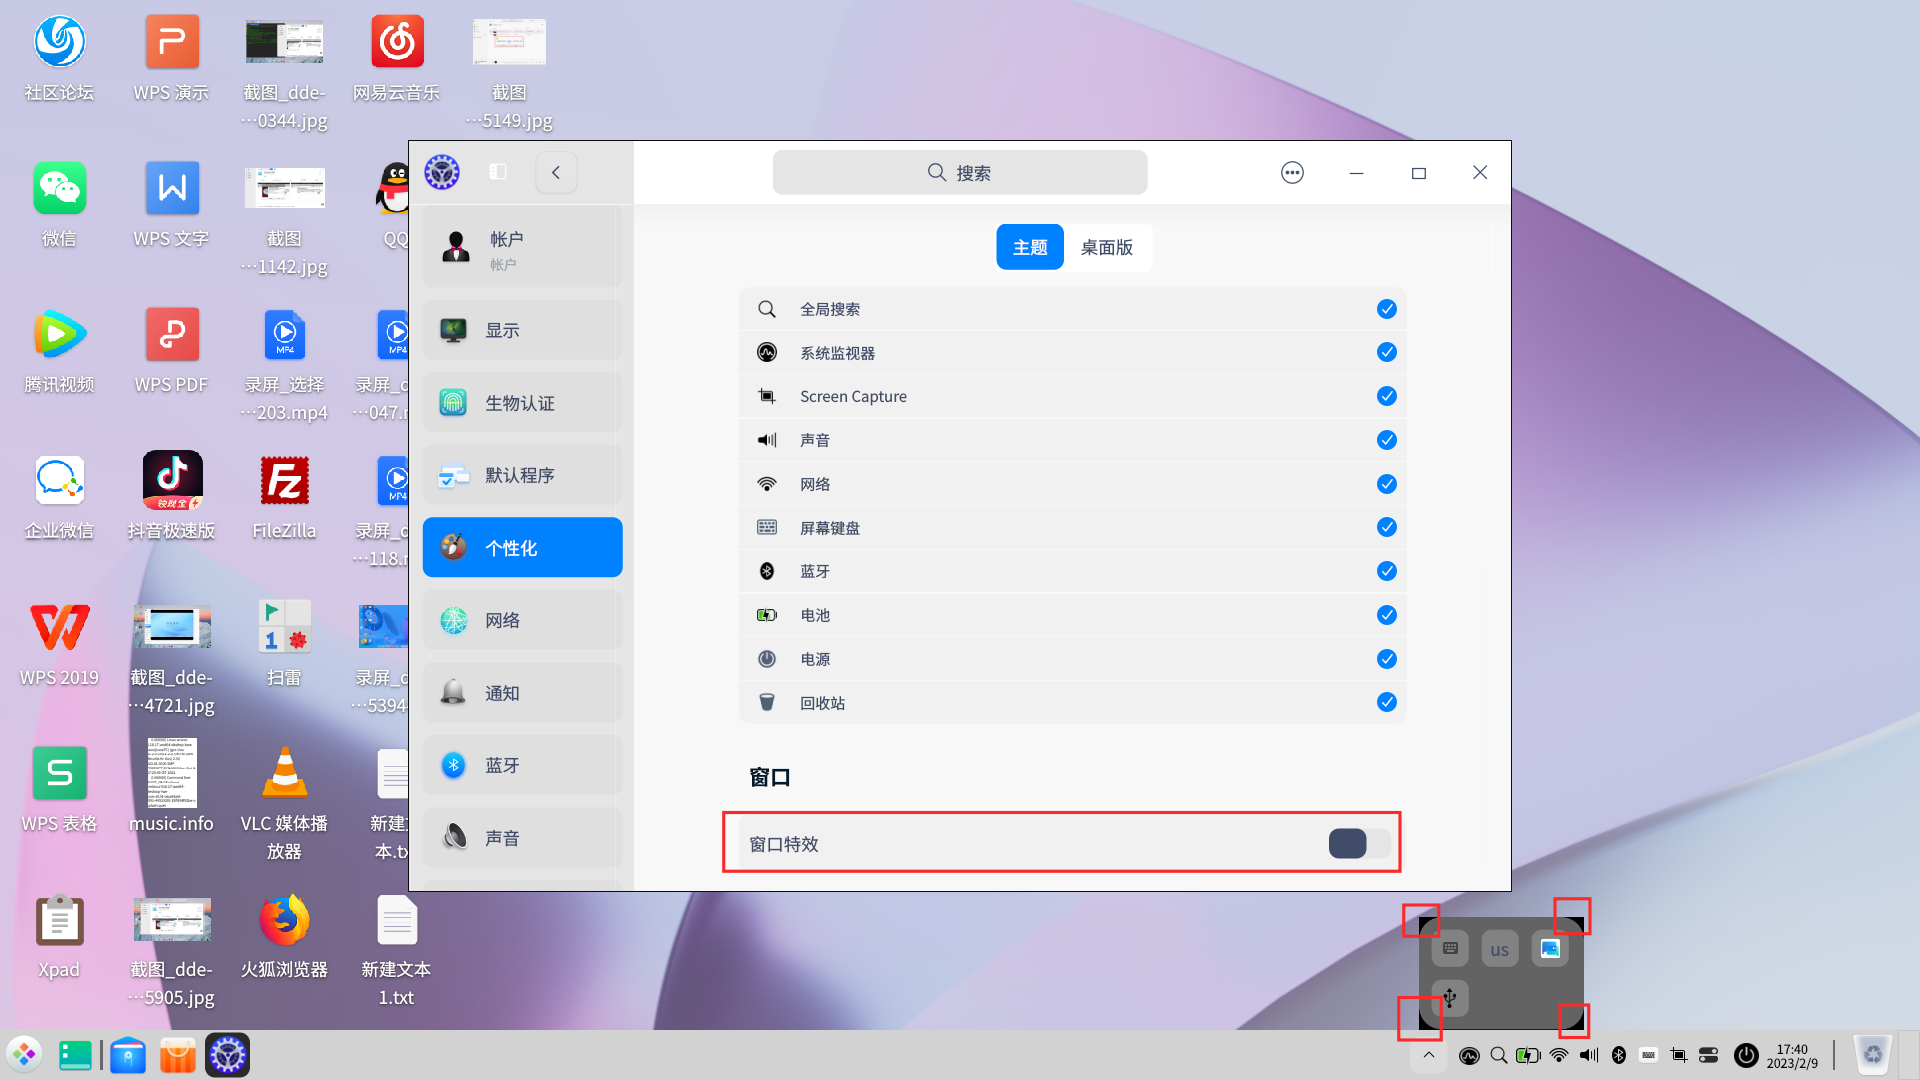The image size is (1920, 1080).
Task: Toggle the sidebar panel icon
Action: tap(498, 172)
